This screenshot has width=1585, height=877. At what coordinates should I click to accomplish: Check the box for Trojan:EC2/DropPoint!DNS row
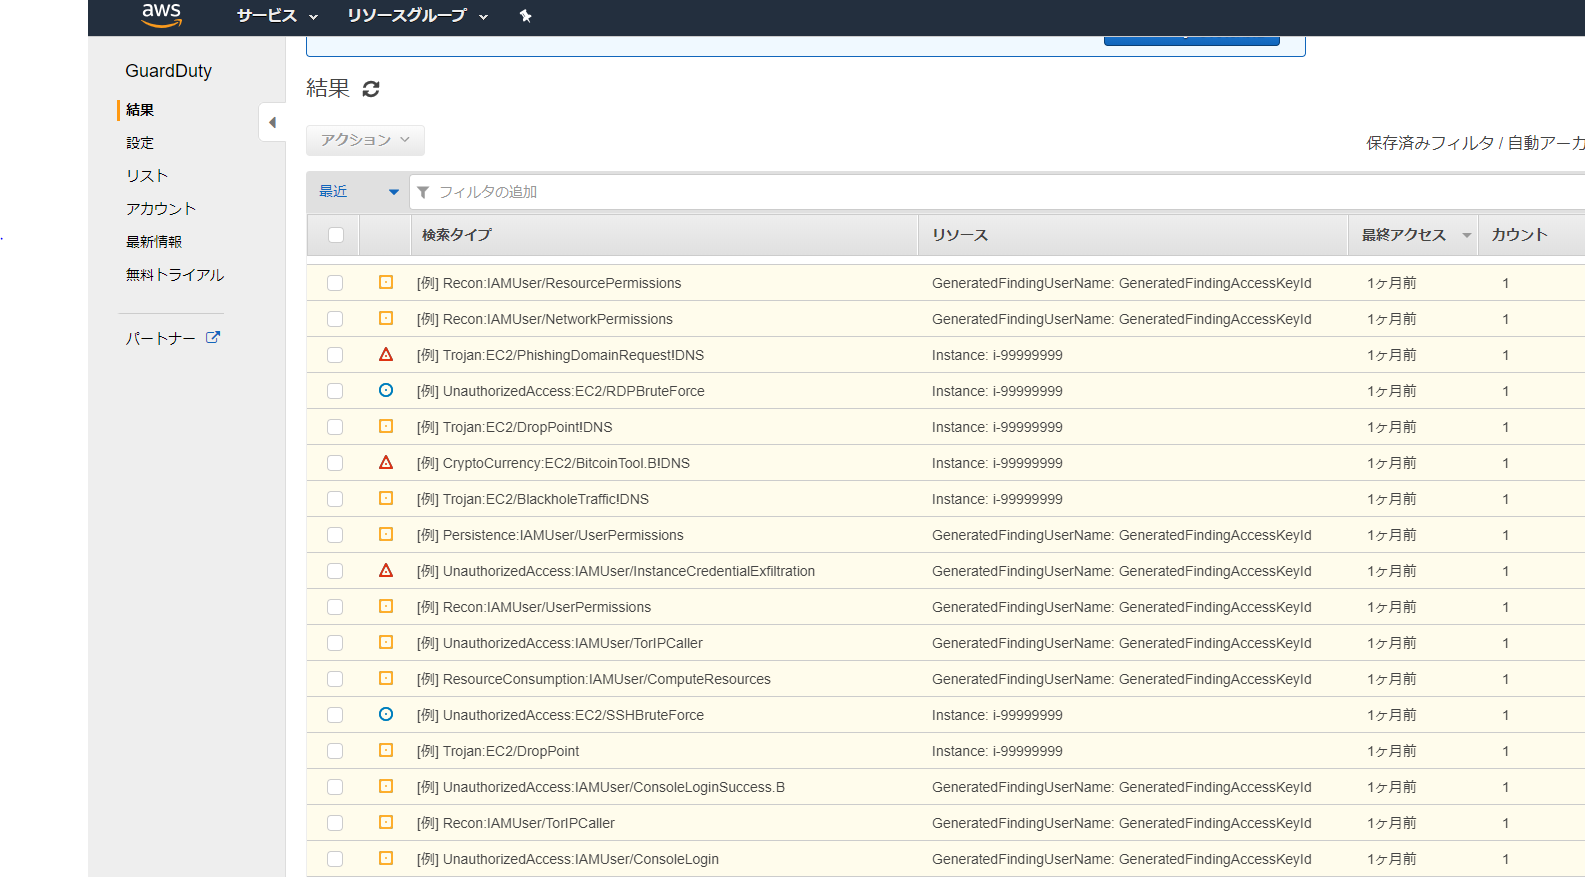click(x=335, y=427)
